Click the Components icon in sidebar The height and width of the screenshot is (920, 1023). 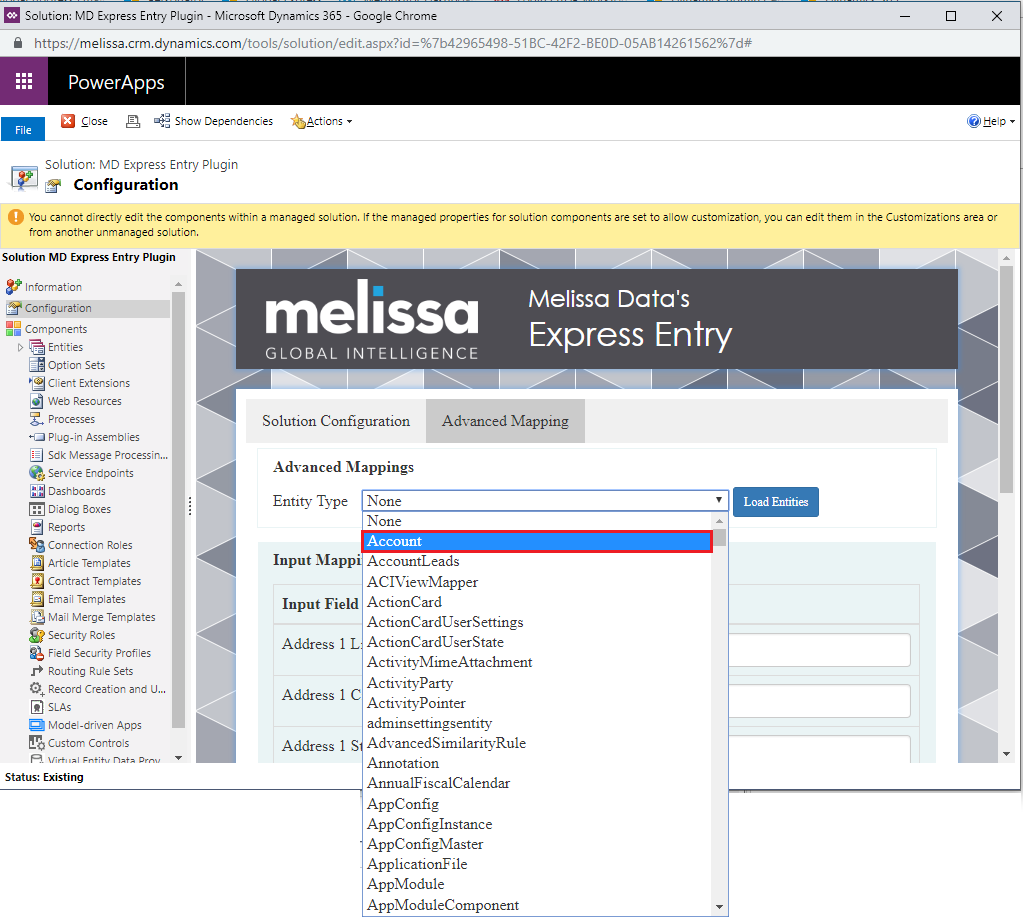14,329
